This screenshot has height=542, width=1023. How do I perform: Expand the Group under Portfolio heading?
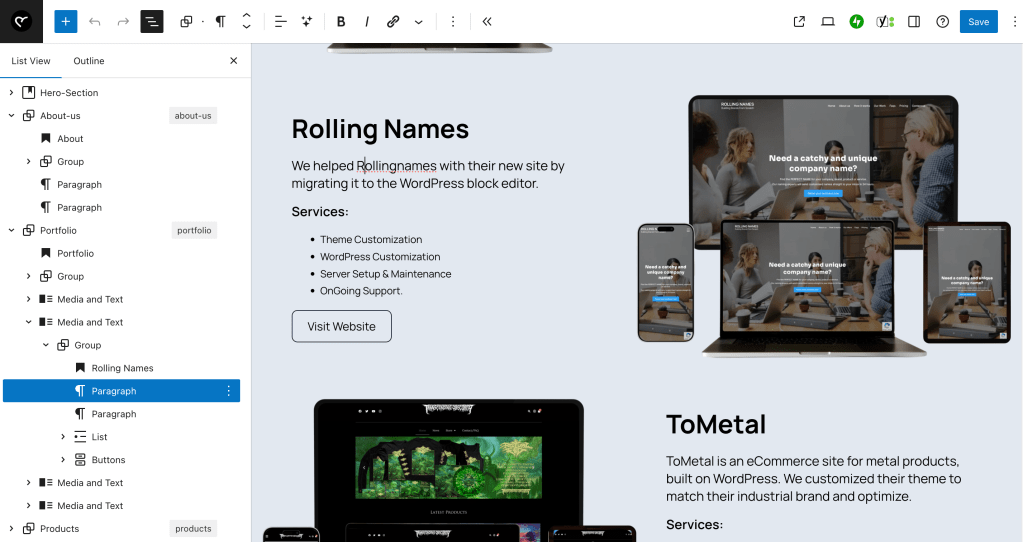coord(28,276)
